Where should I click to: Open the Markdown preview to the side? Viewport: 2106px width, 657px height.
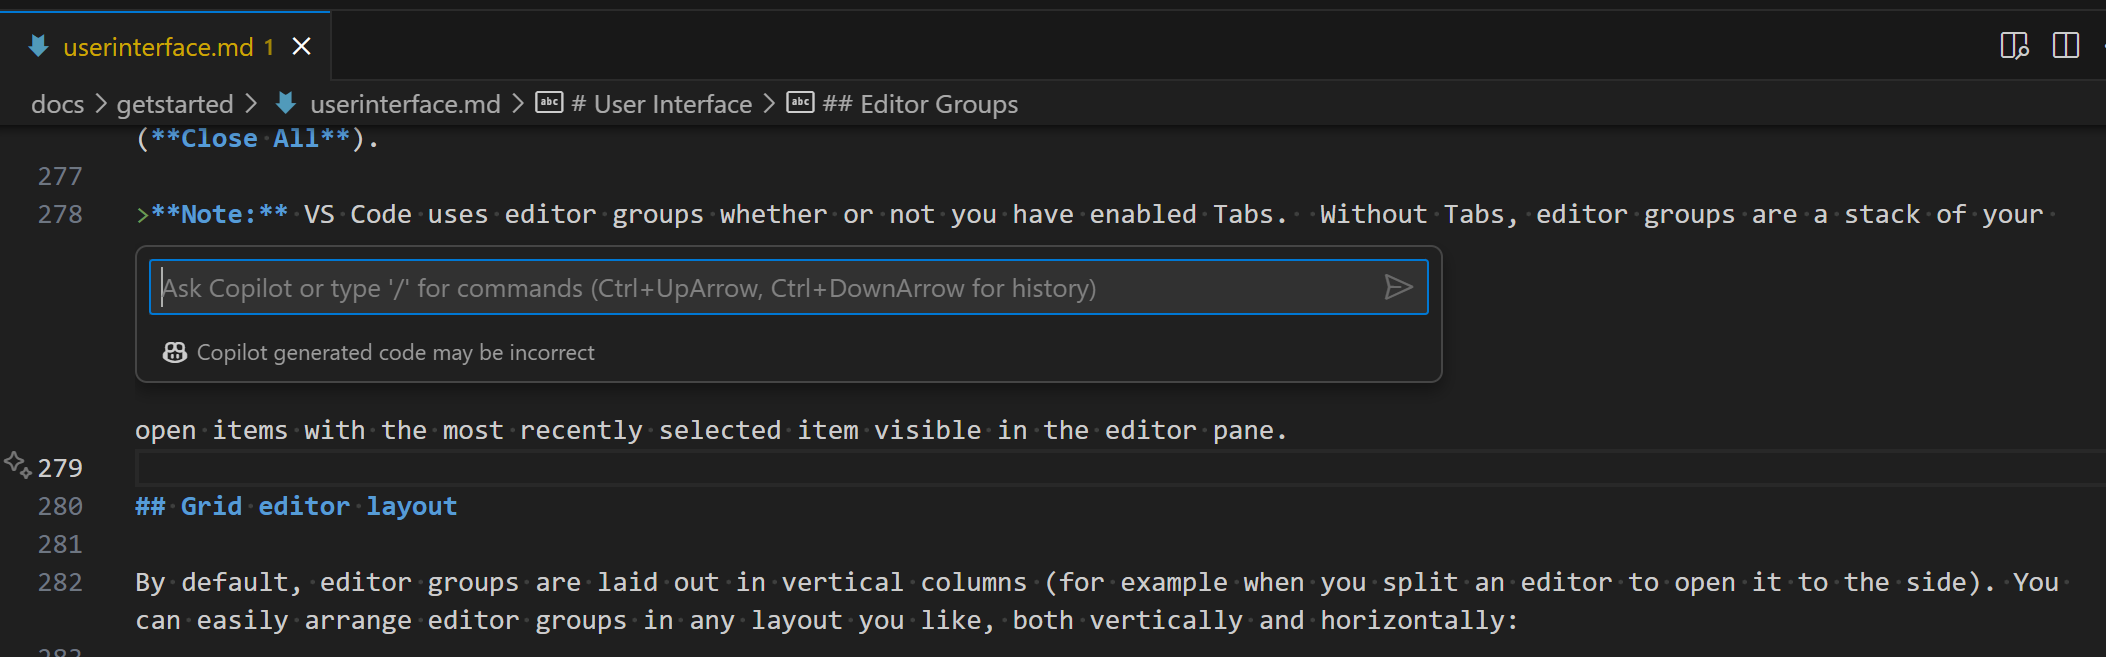[2013, 45]
